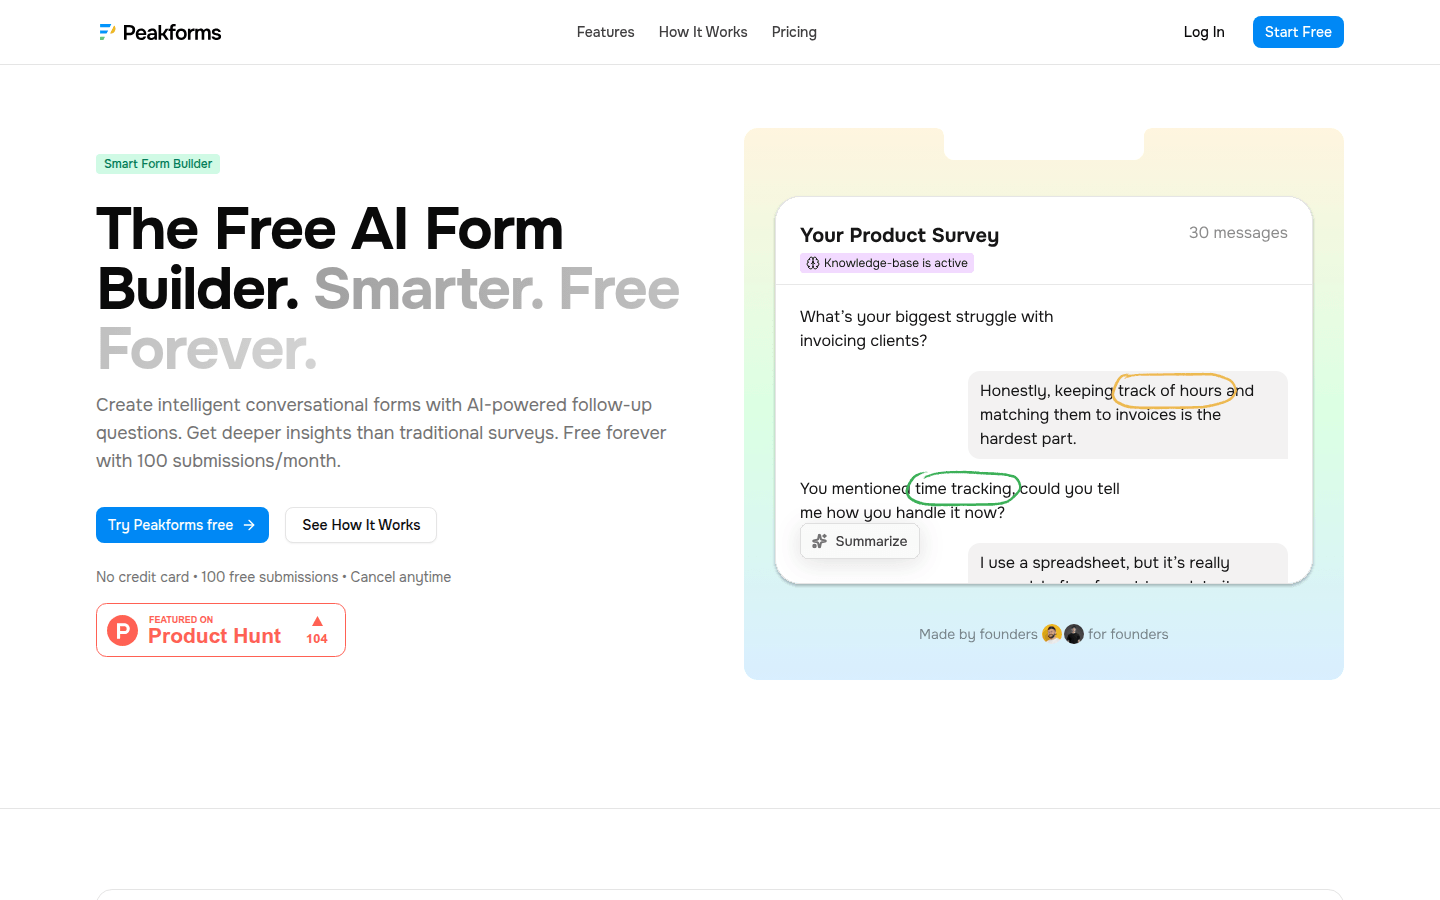Click the Knowledge-base is active badge
Viewport: 1440px width, 900px height.
[887, 263]
